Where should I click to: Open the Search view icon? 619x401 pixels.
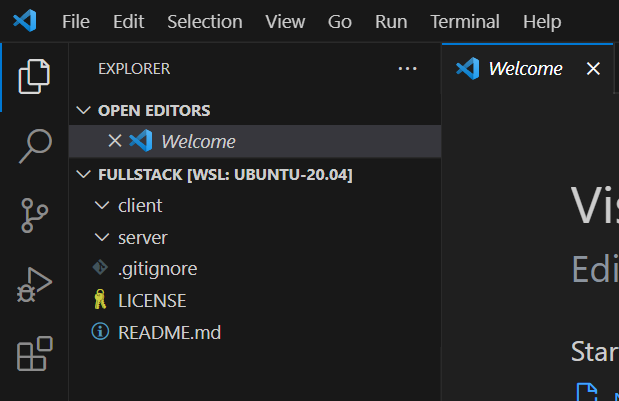[35, 146]
